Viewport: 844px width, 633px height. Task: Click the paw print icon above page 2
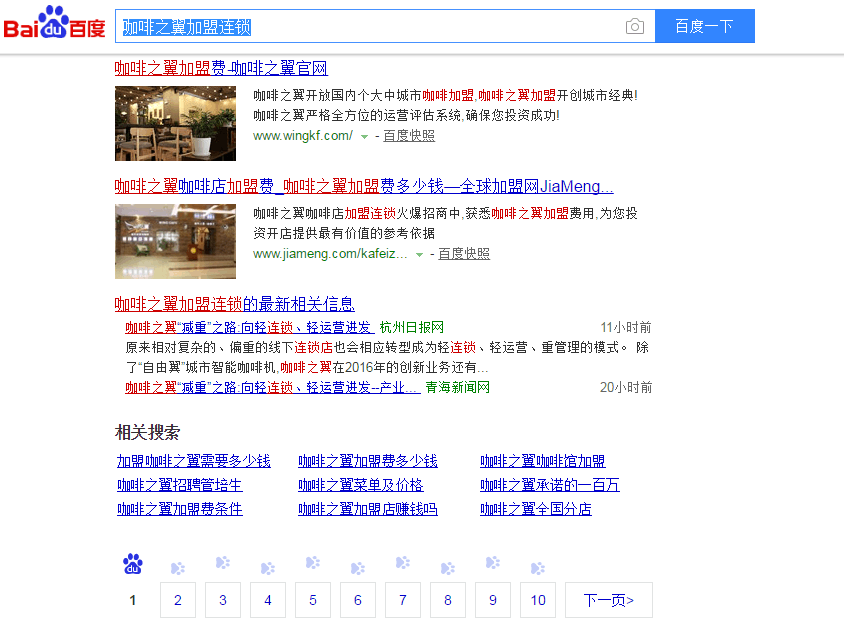pos(178,568)
